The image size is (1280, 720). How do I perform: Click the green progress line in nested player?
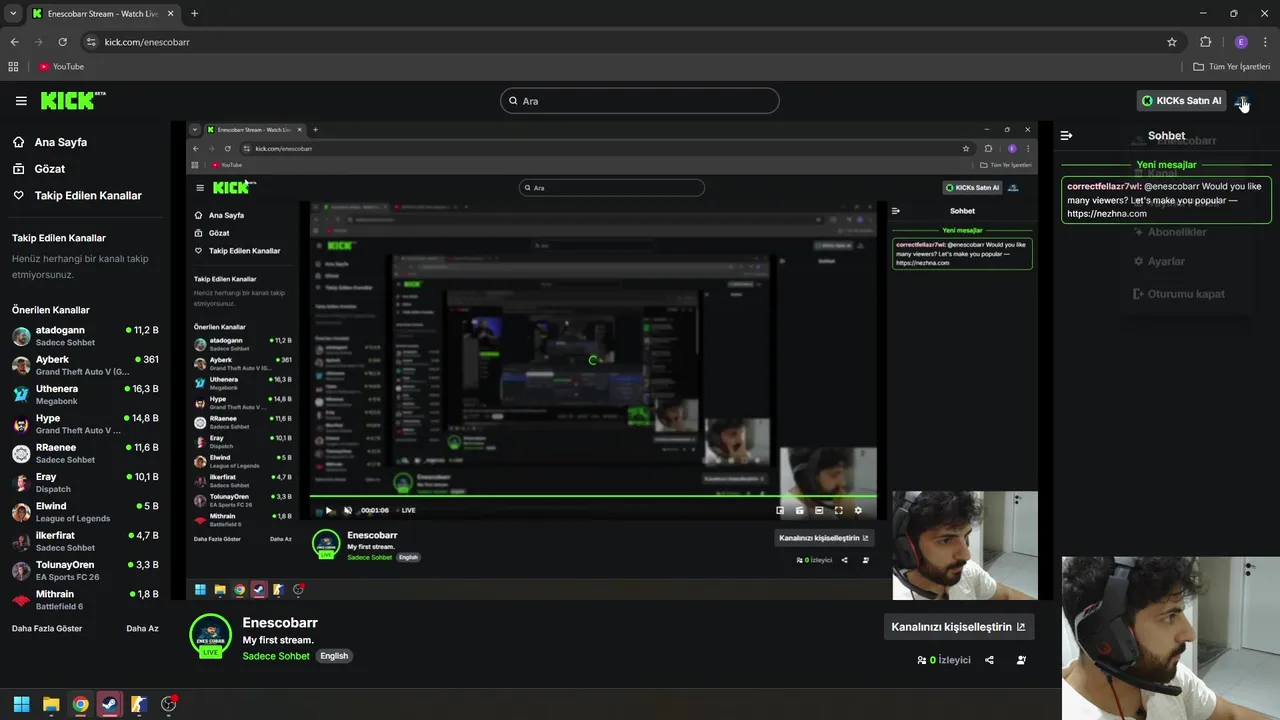(593, 496)
